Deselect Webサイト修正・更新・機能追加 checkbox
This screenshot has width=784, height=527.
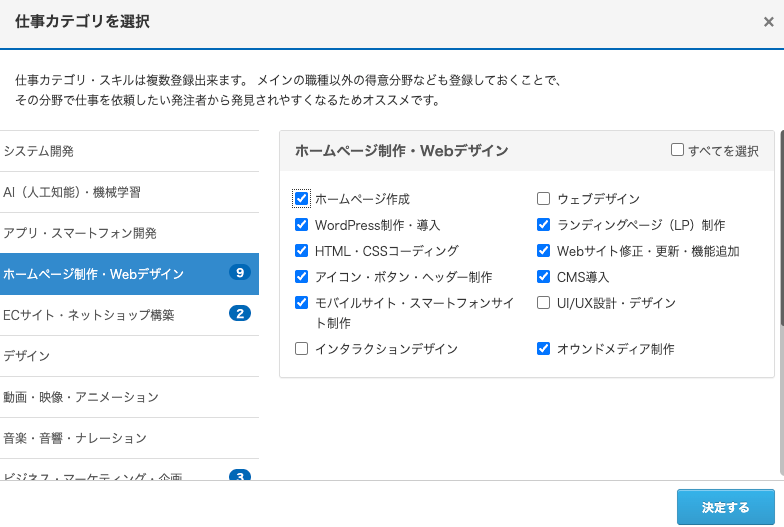click(544, 251)
